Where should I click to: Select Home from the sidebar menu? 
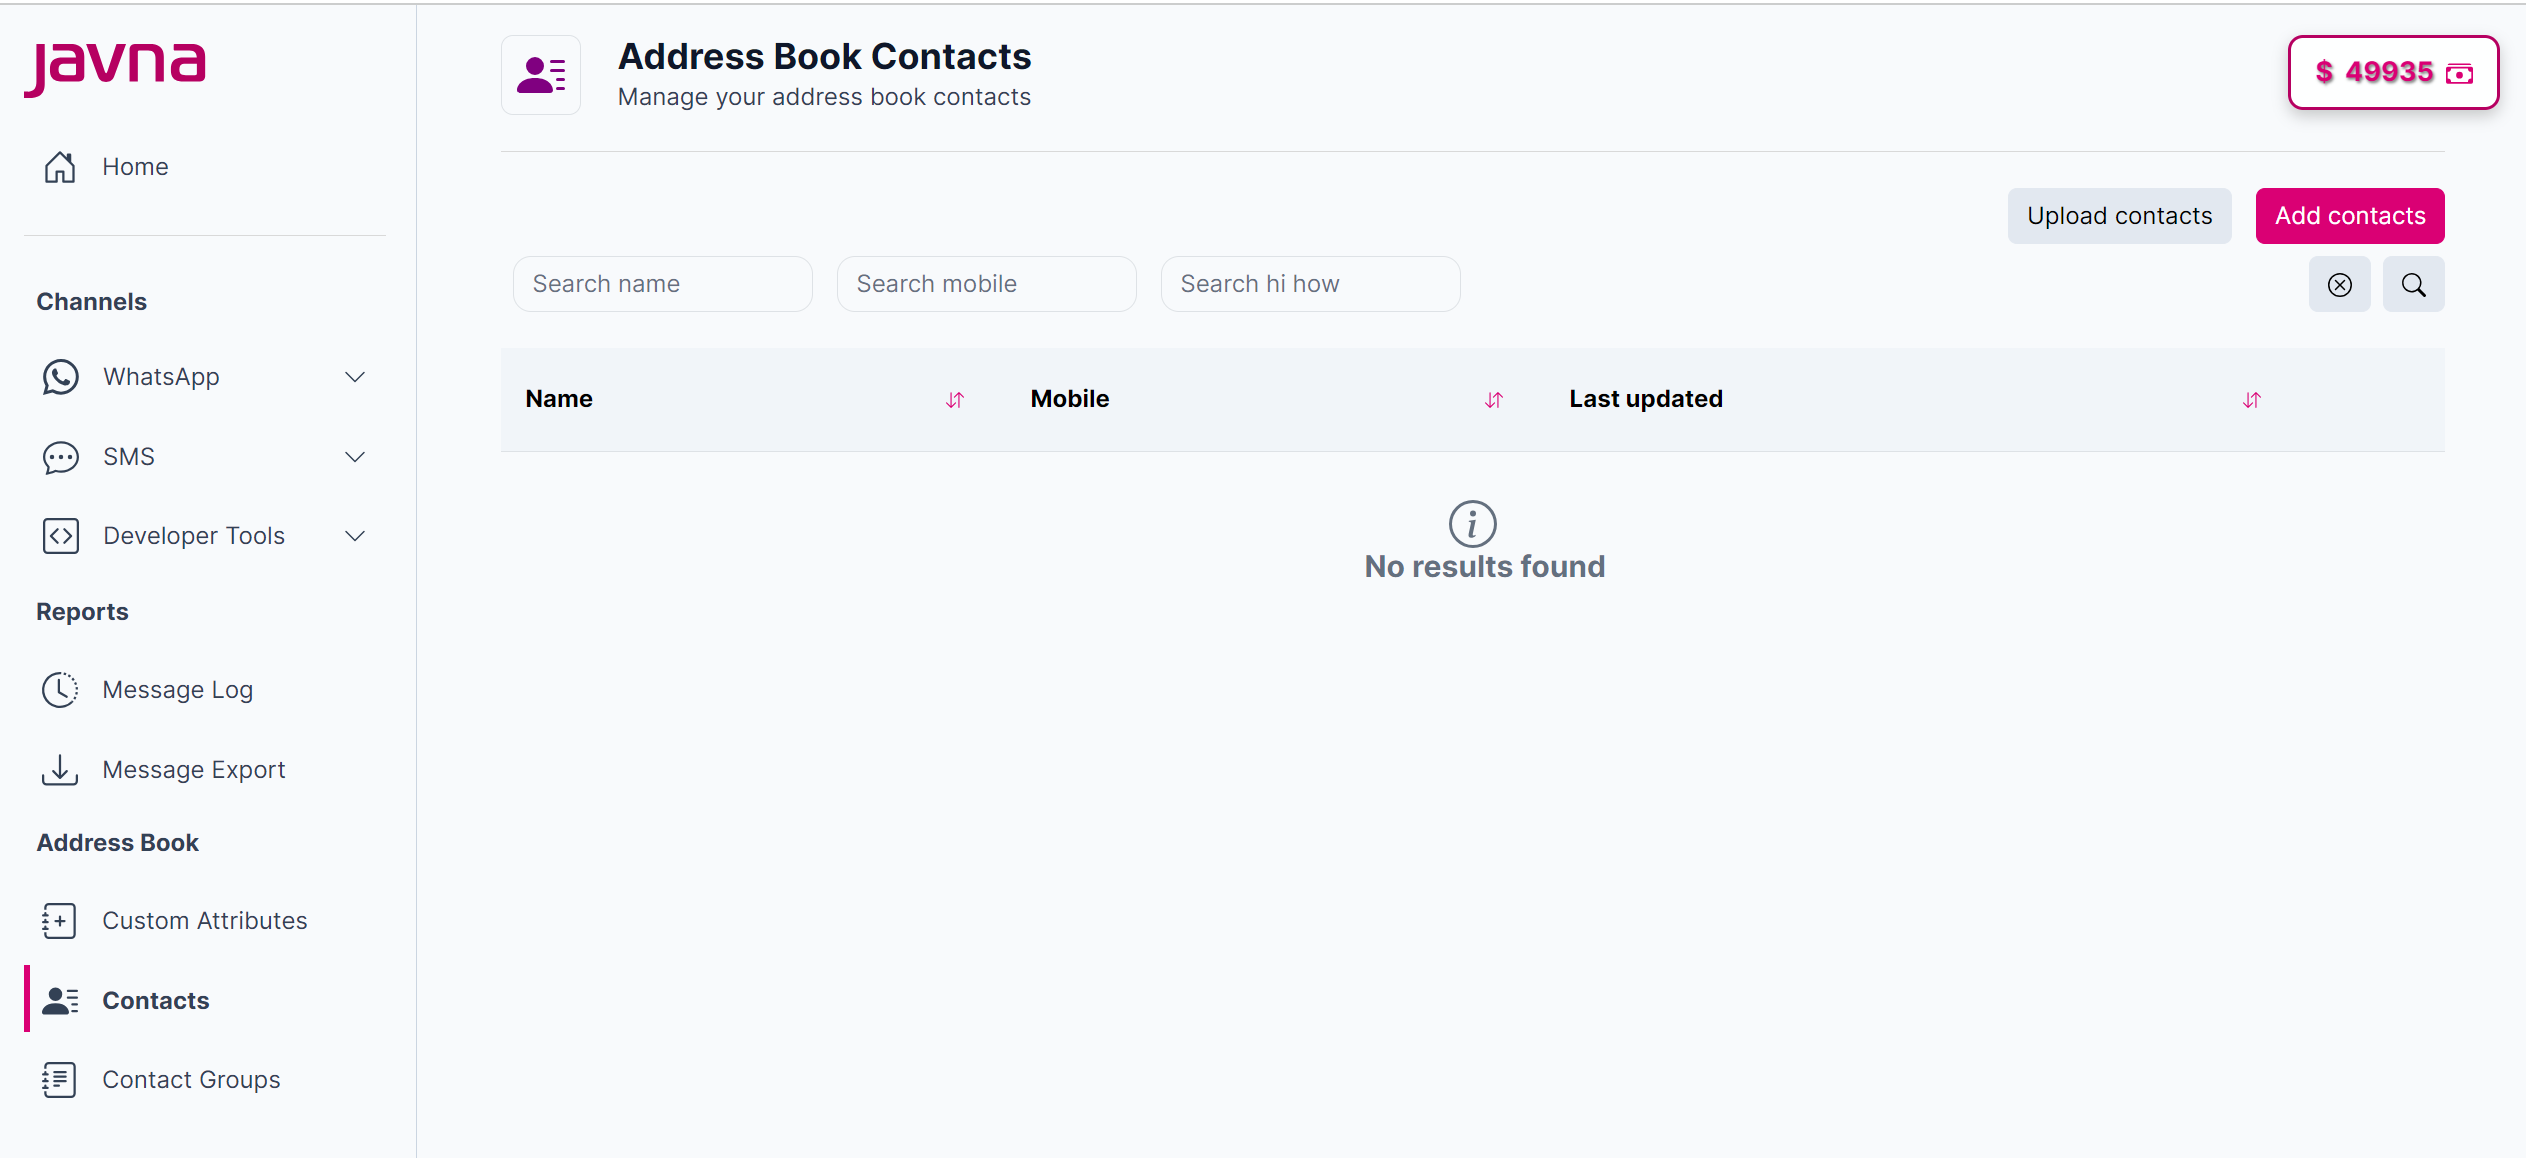click(135, 166)
